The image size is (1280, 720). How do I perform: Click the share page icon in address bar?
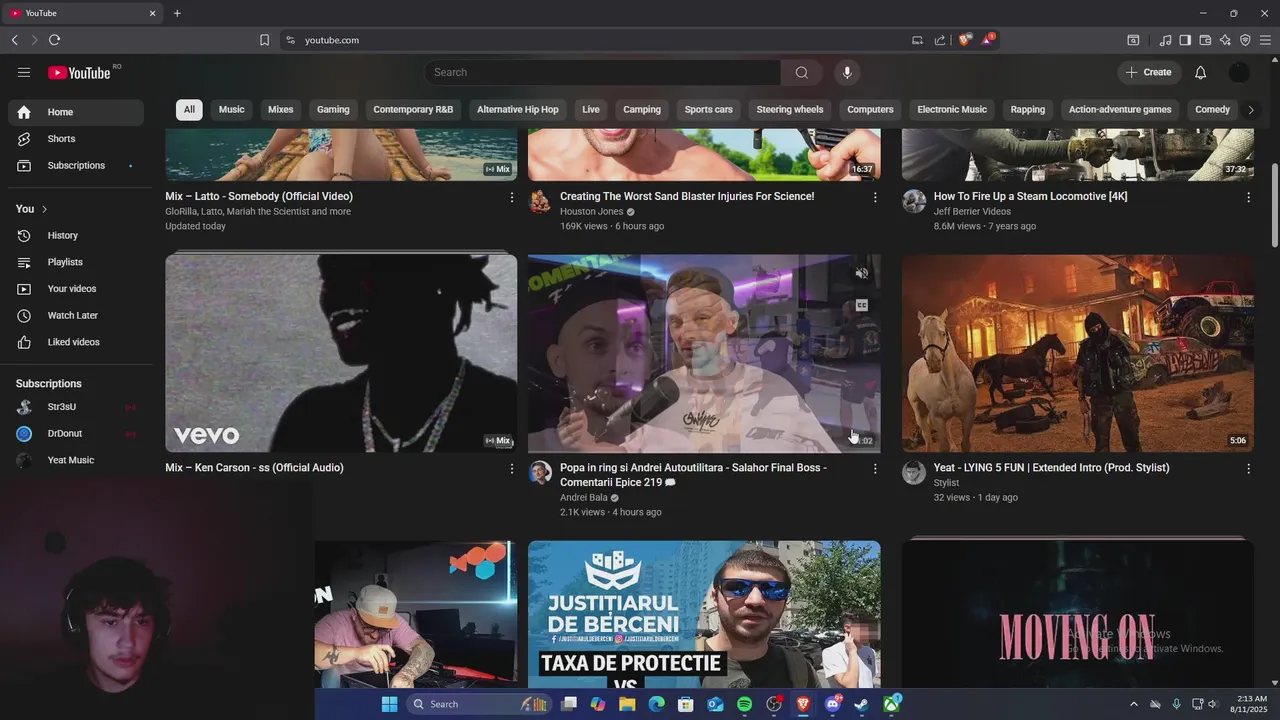940,40
